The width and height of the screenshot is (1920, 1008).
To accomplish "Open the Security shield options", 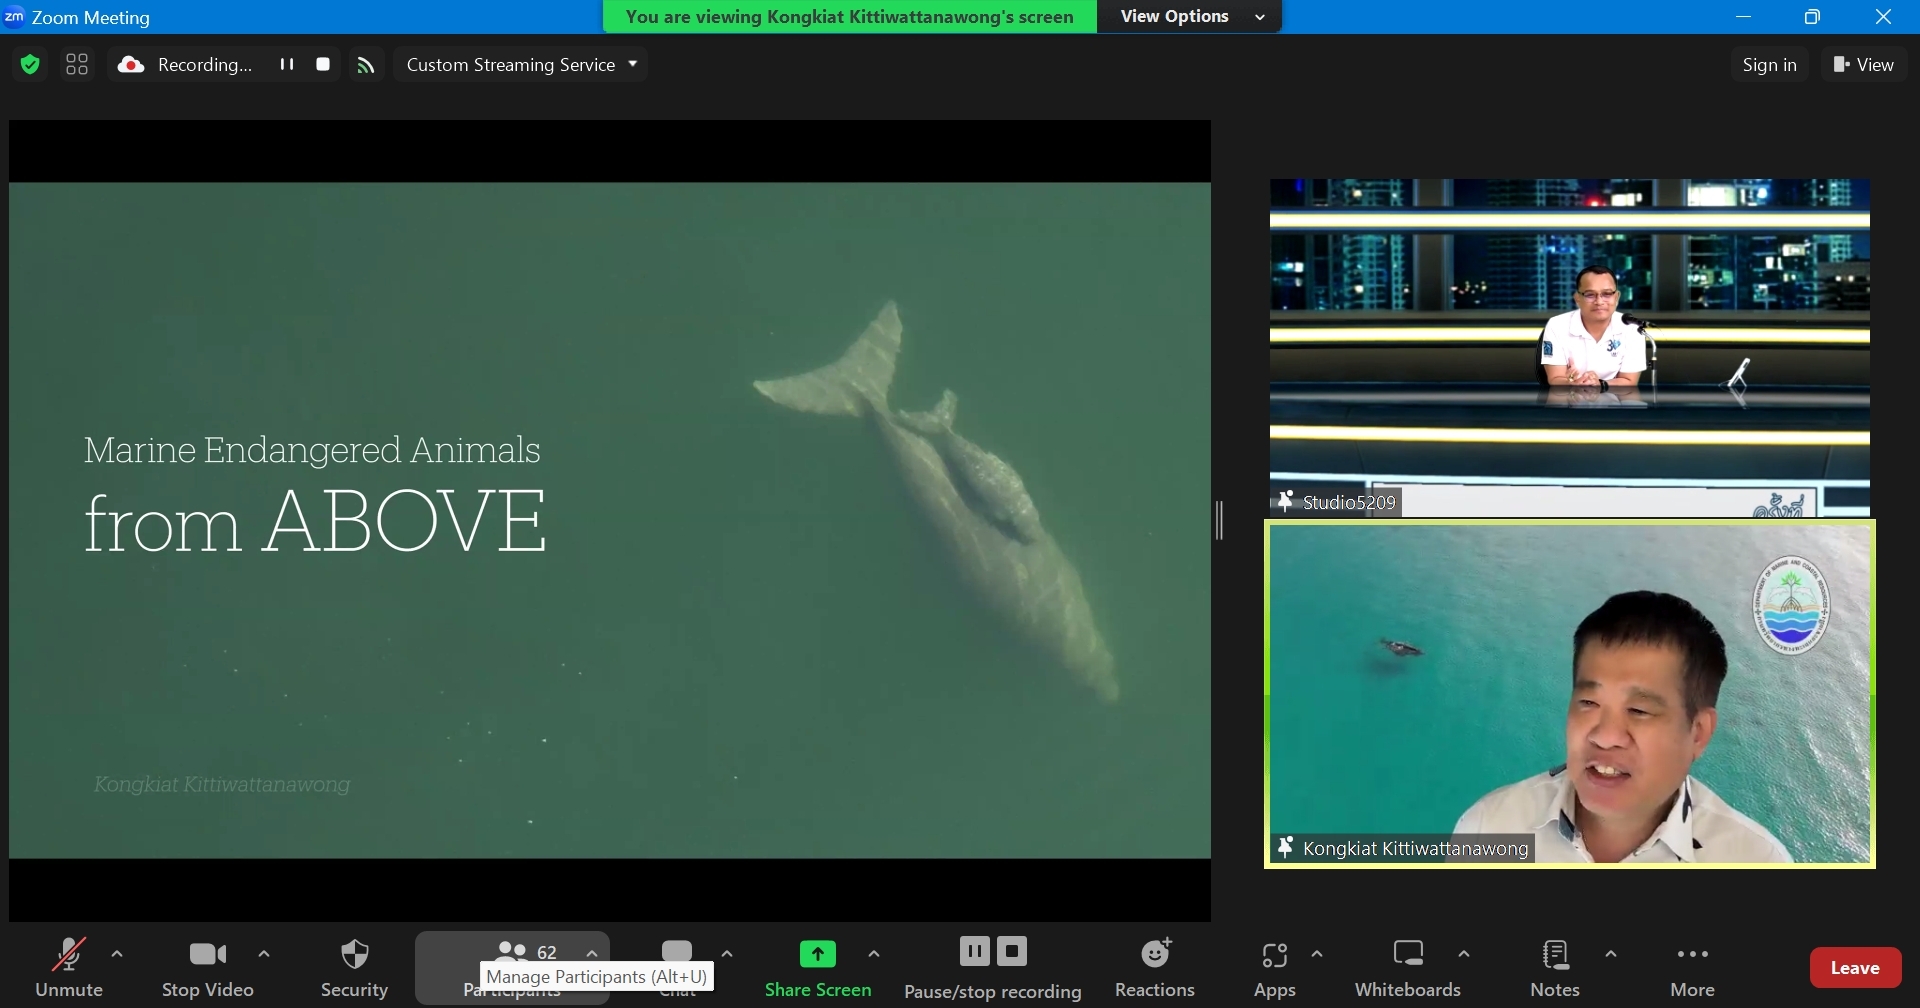I will 355,968.
